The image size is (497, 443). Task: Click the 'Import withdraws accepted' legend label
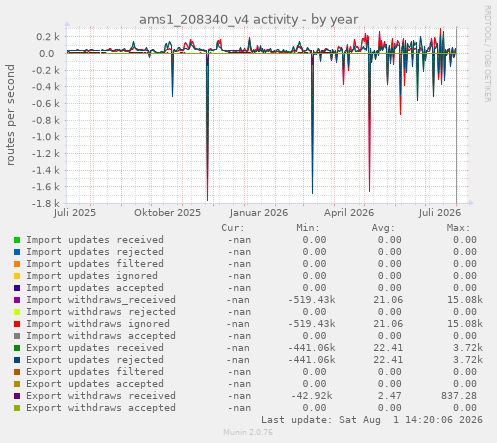pyautogui.click(x=101, y=336)
